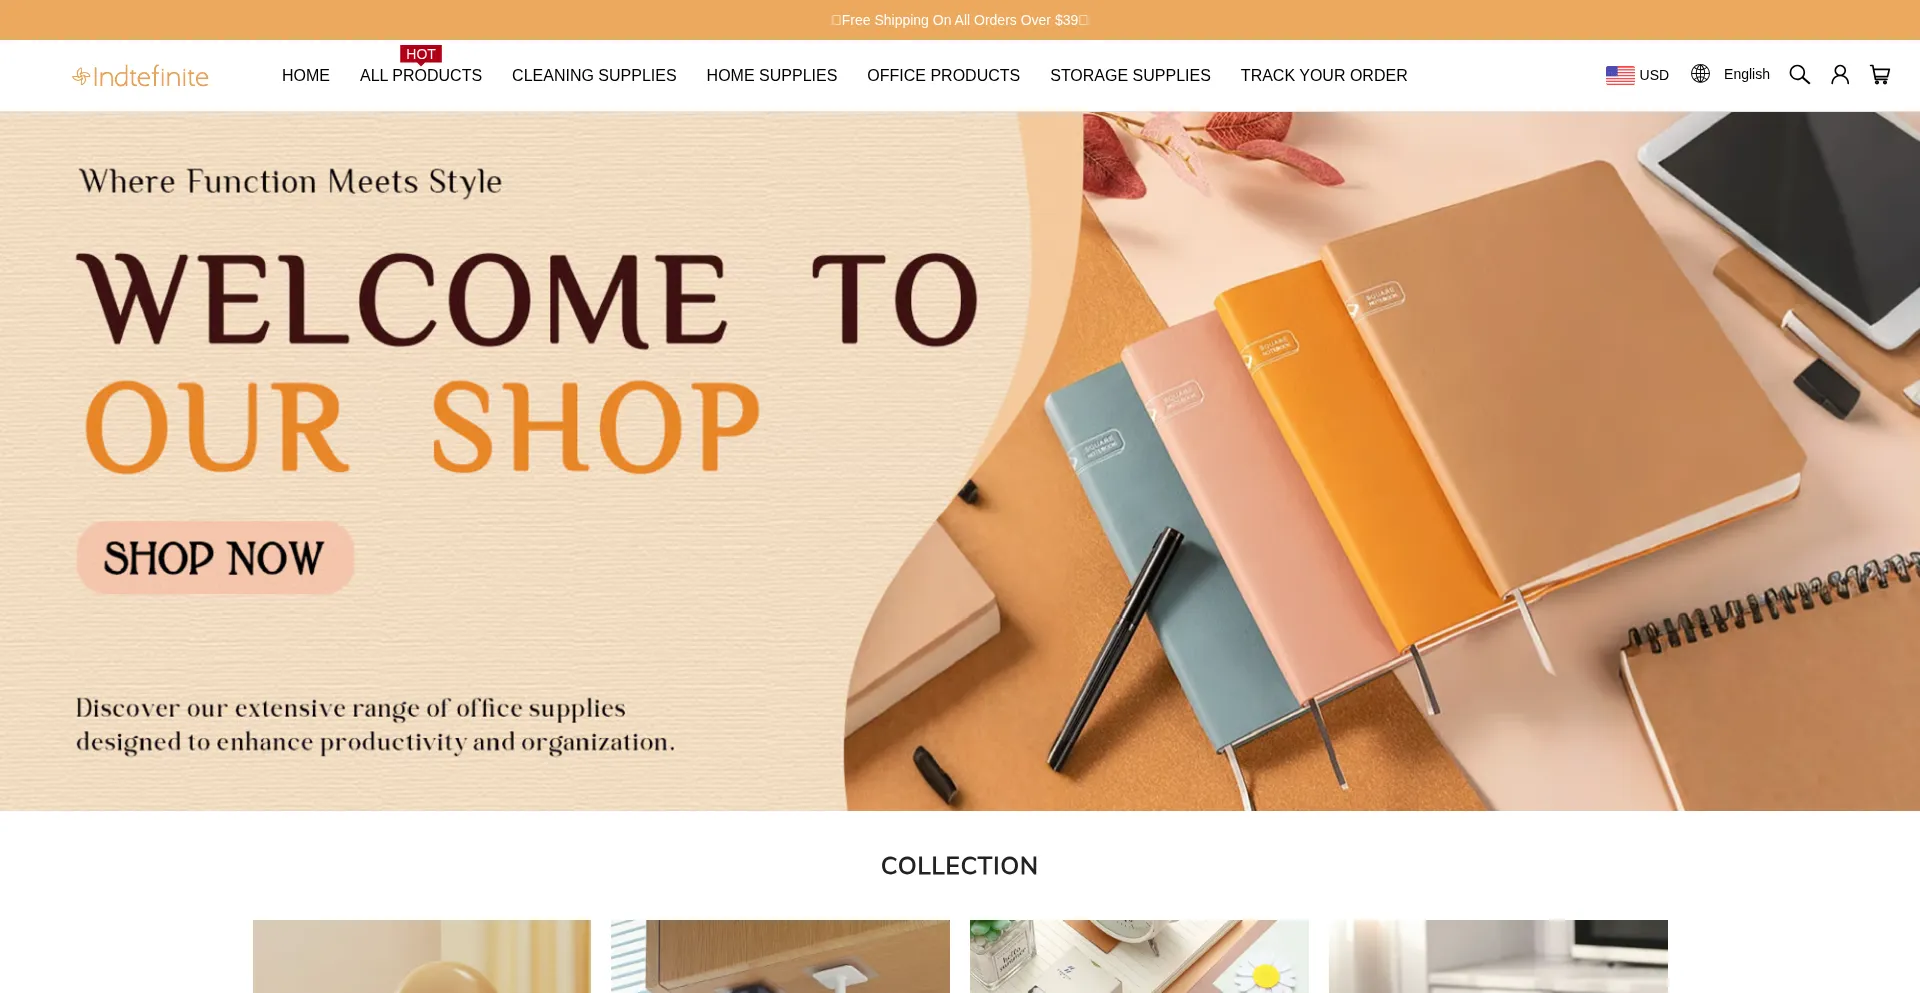Viewport: 1920px width, 993px height.
Task: Click TRACK YOUR ORDER link
Action: pyautogui.click(x=1324, y=76)
